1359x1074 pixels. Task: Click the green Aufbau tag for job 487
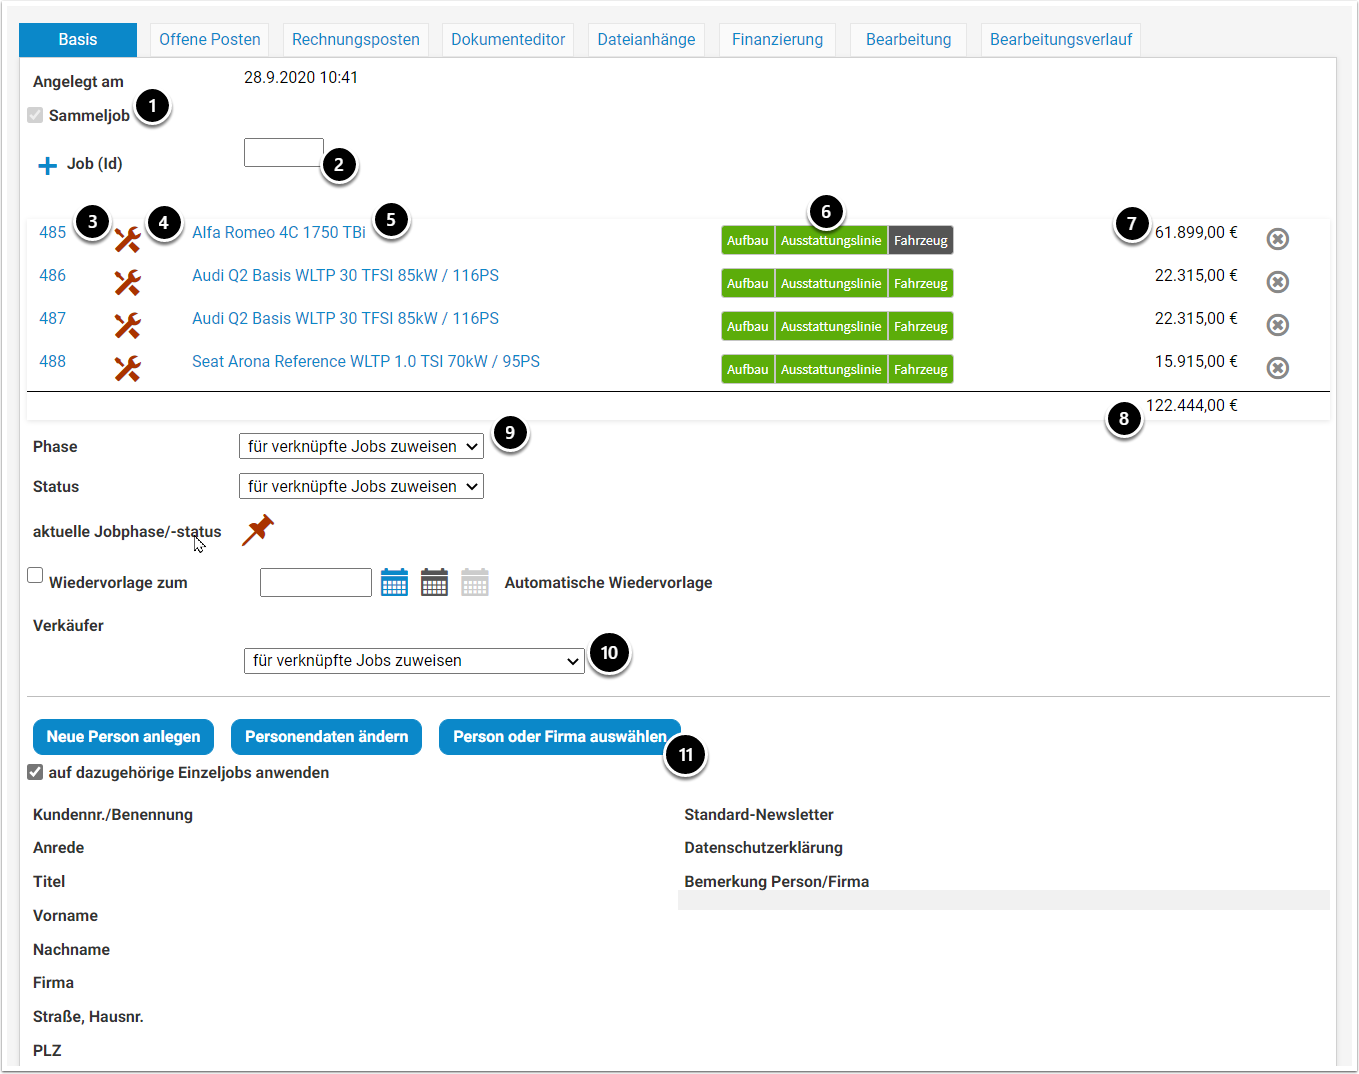point(747,327)
